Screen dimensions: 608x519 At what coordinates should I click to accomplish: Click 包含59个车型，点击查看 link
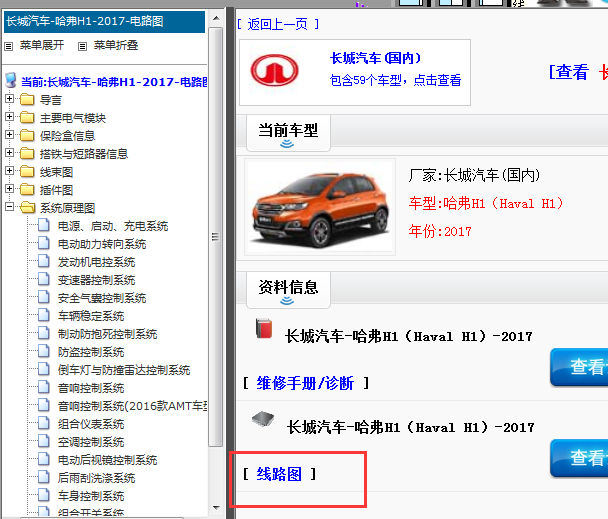click(x=396, y=80)
